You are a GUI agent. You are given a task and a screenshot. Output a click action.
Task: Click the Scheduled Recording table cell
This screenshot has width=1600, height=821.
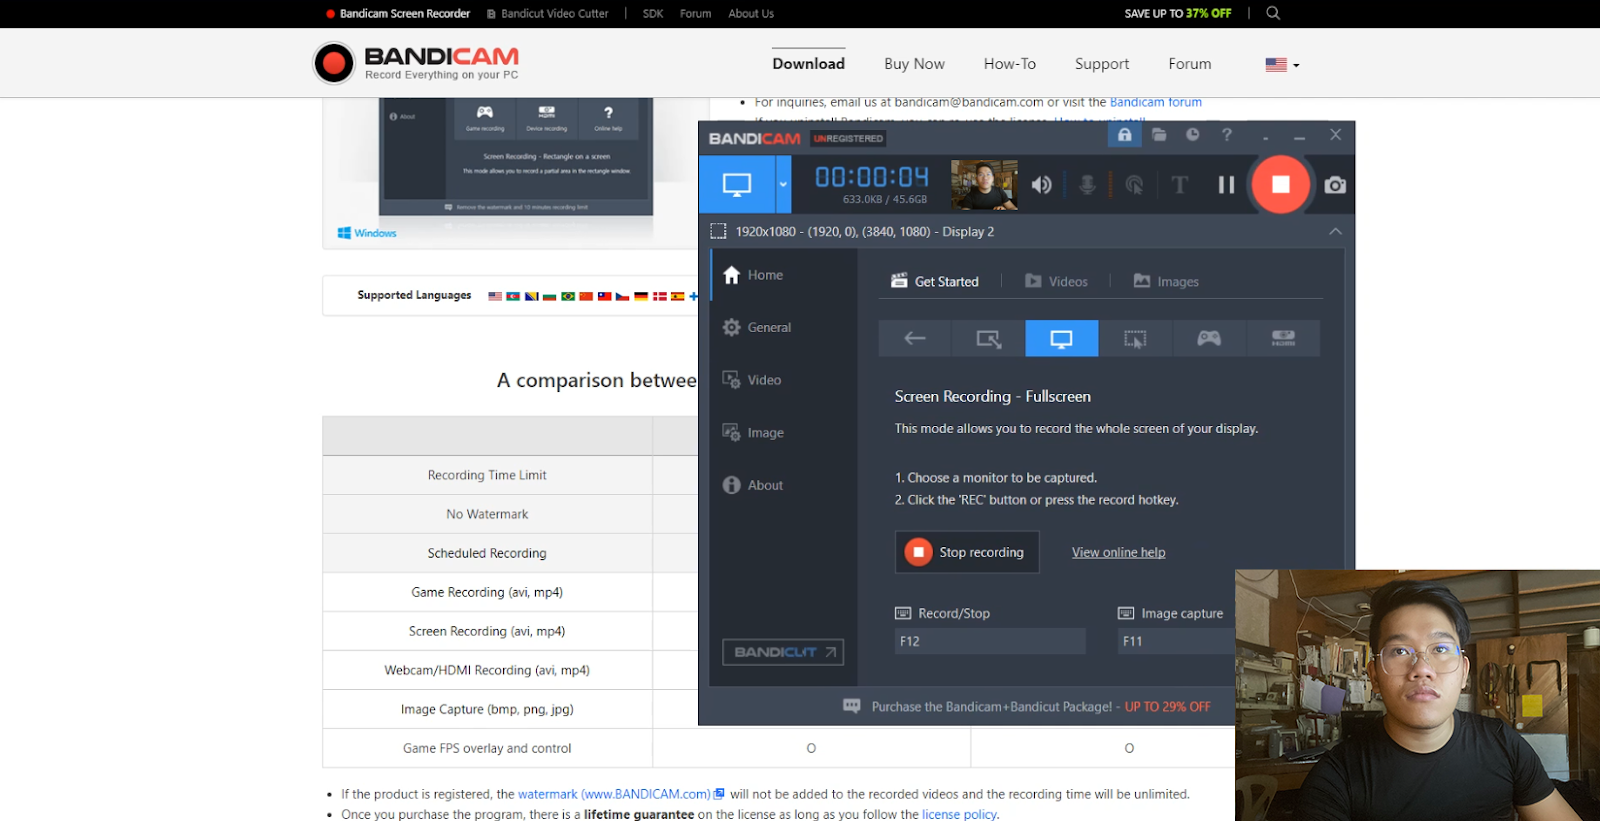pos(487,553)
